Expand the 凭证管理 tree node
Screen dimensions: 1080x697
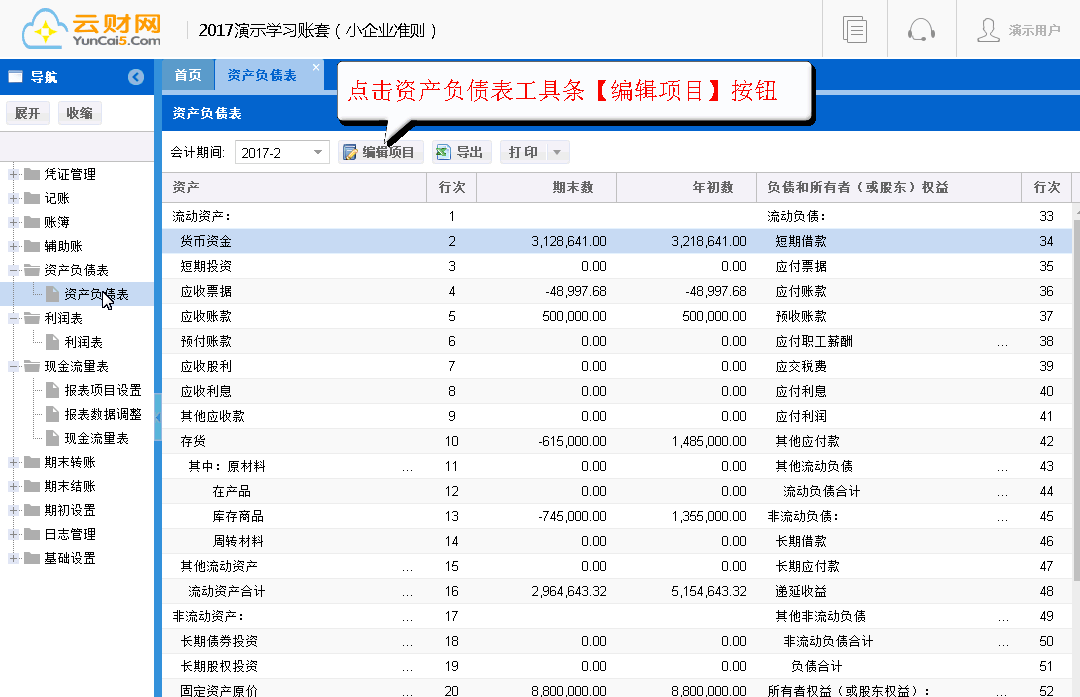click(12, 174)
